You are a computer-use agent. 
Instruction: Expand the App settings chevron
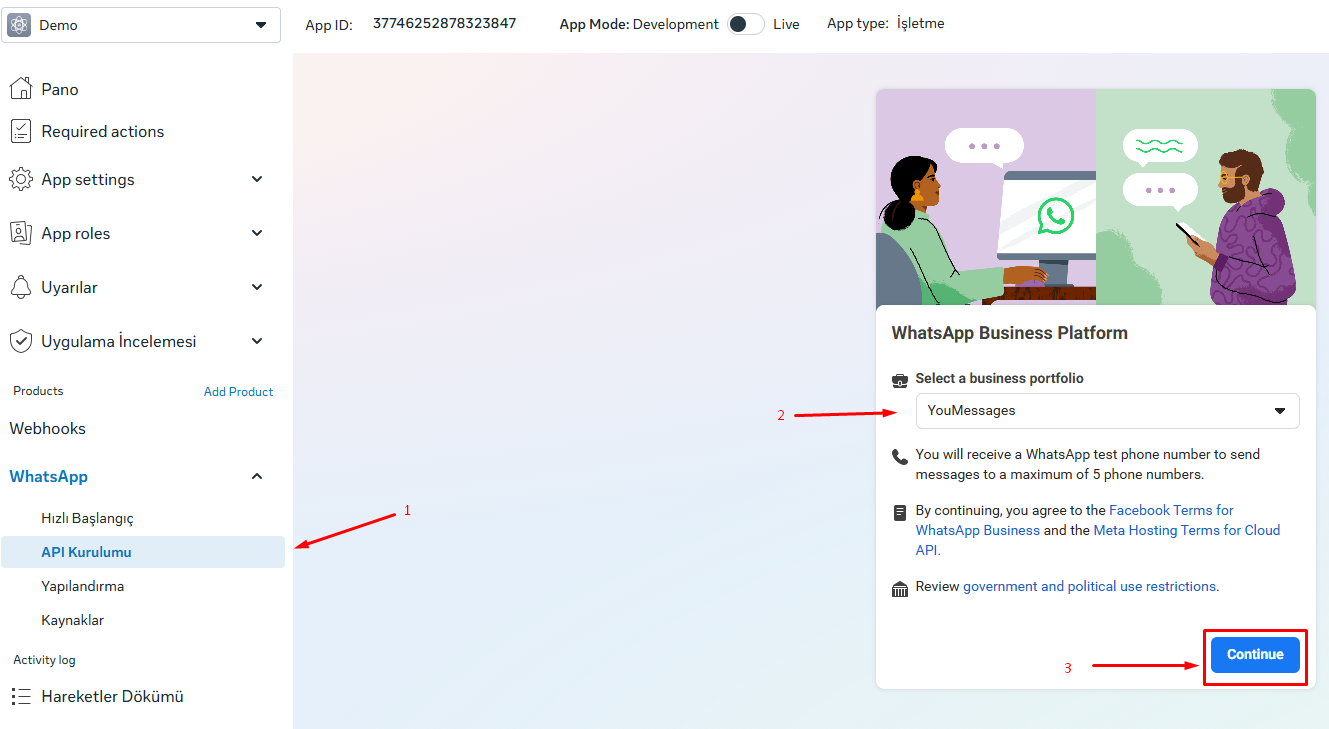[x=257, y=179]
